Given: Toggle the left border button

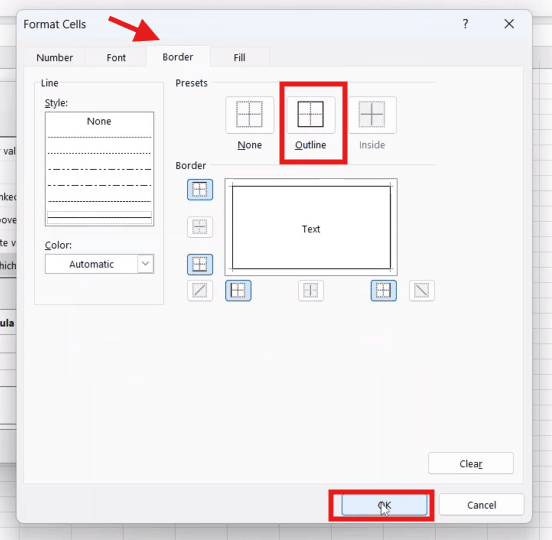Looking at the screenshot, I should pyautogui.click(x=238, y=291).
